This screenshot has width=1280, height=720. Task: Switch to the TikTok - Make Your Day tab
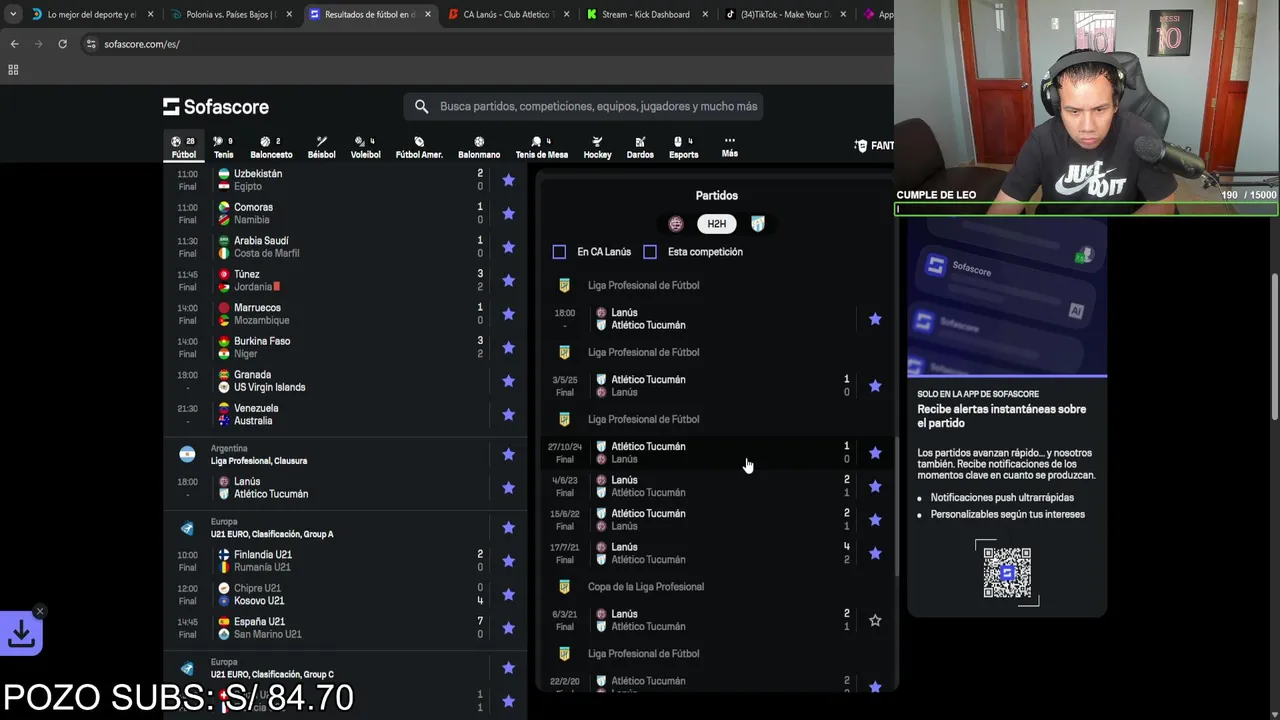click(787, 15)
